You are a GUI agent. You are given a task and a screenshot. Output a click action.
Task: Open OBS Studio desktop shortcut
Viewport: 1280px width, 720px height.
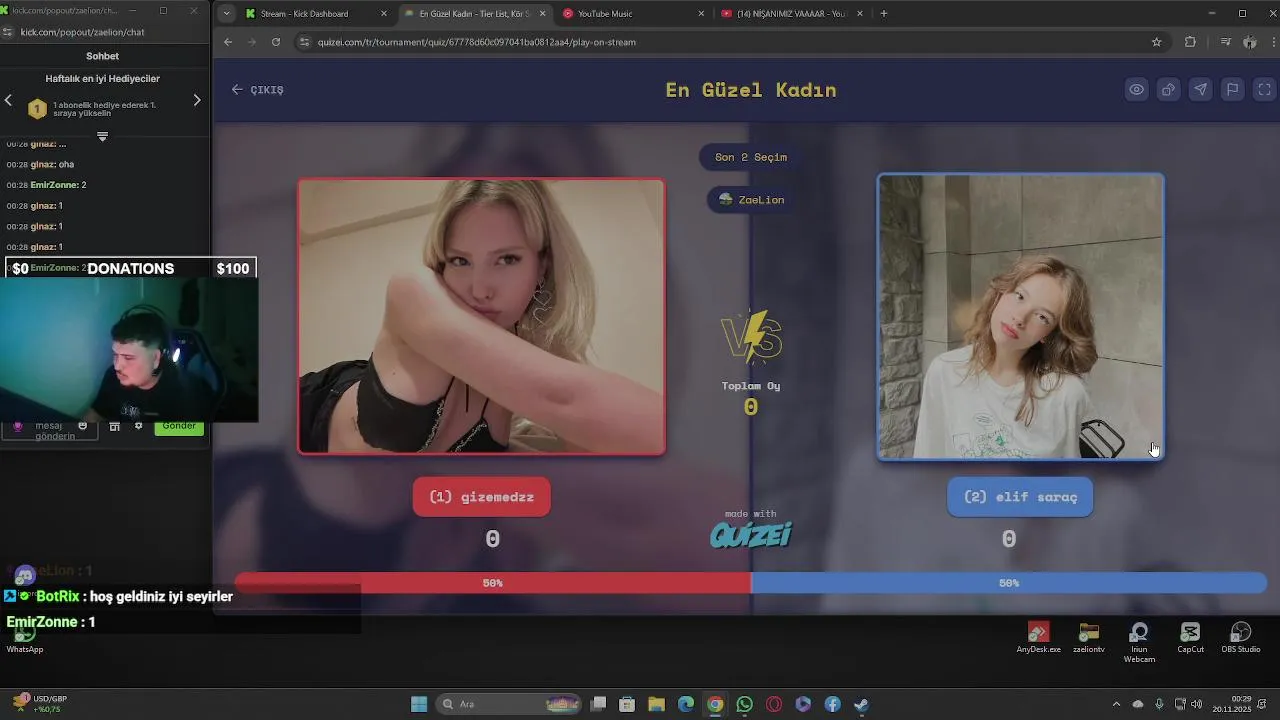point(1240,638)
